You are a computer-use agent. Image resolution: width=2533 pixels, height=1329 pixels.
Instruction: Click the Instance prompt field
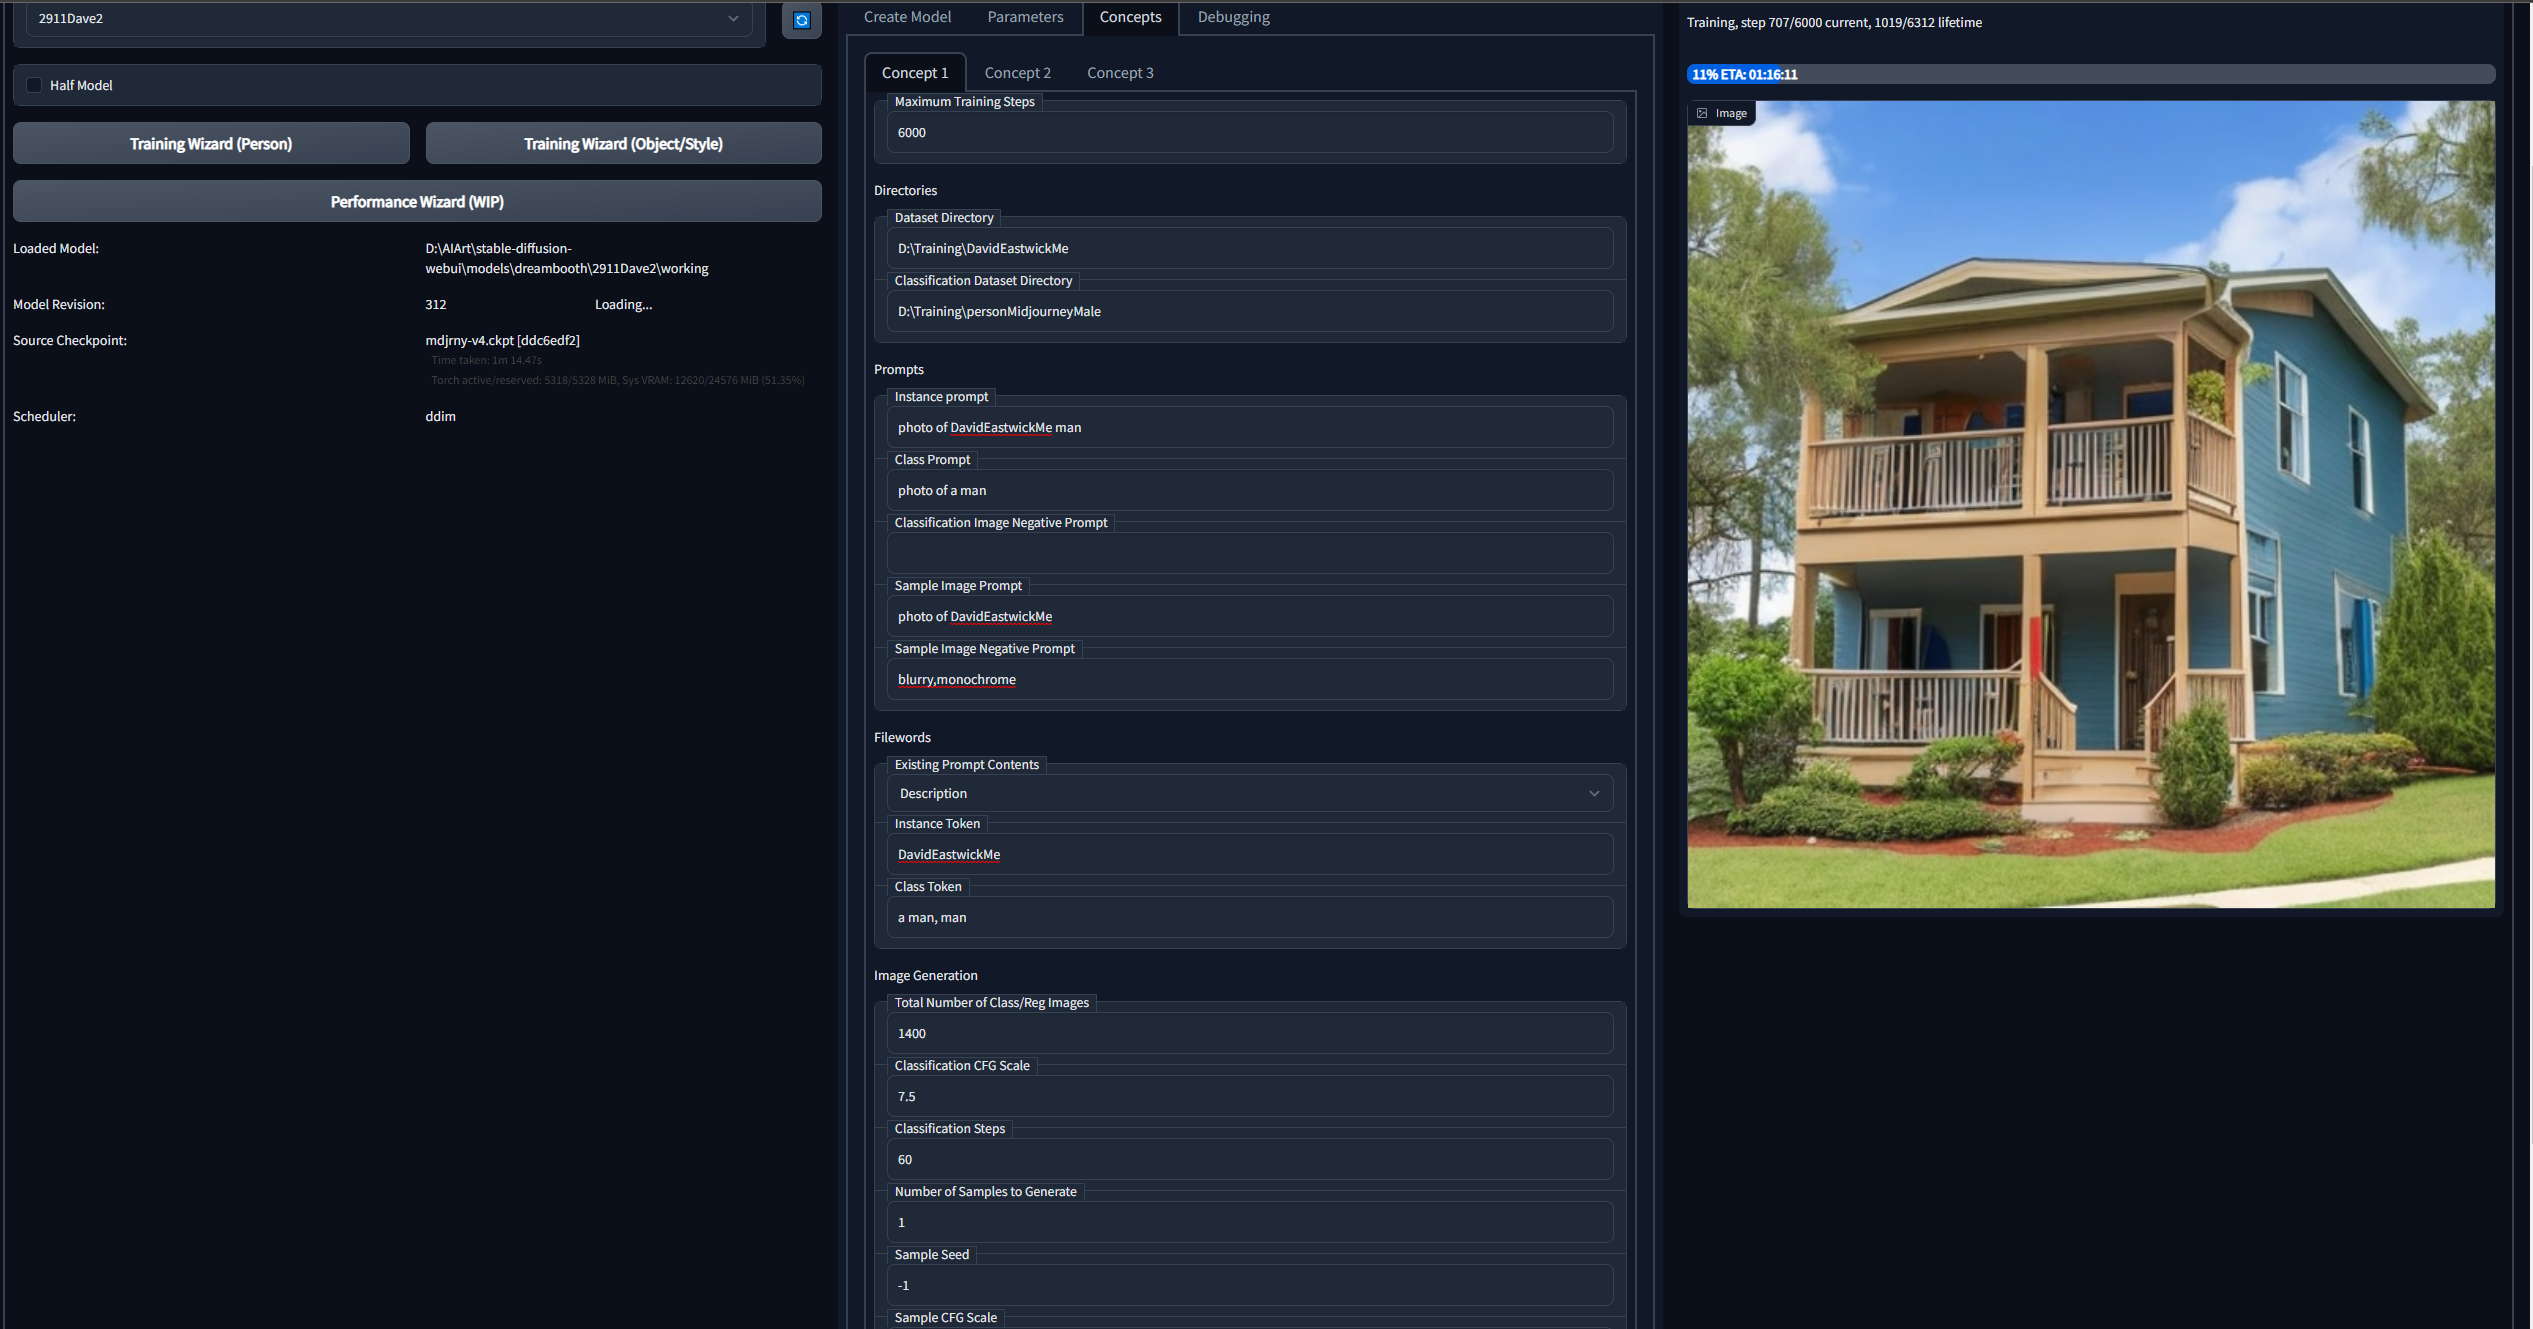tap(1249, 427)
